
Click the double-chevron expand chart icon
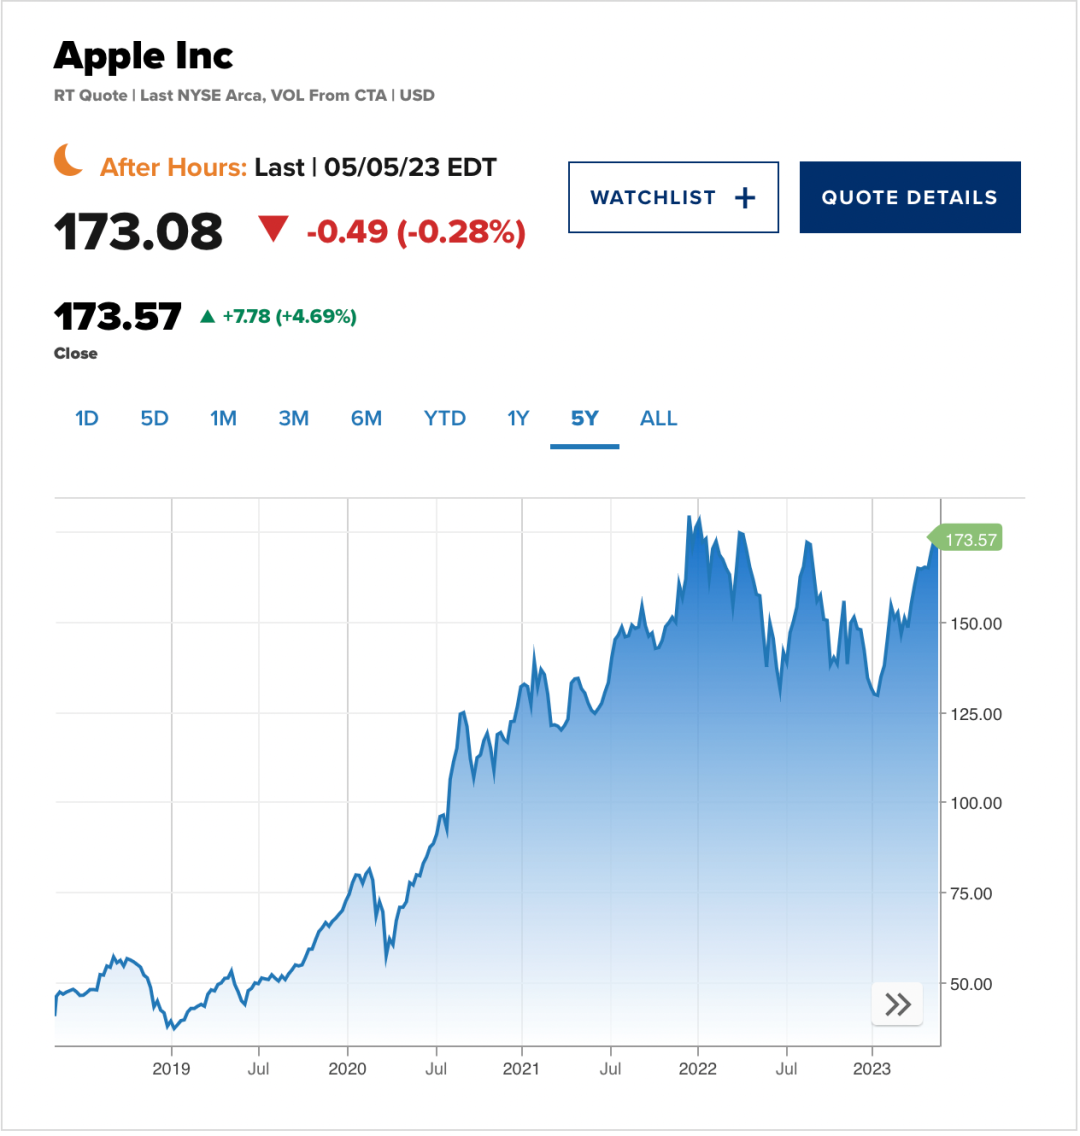click(898, 1006)
